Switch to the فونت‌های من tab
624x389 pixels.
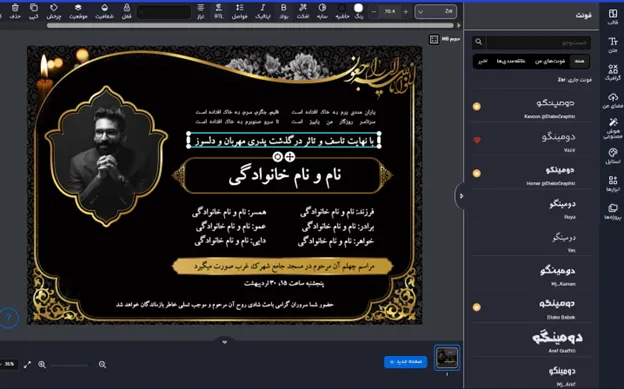pyautogui.click(x=550, y=61)
